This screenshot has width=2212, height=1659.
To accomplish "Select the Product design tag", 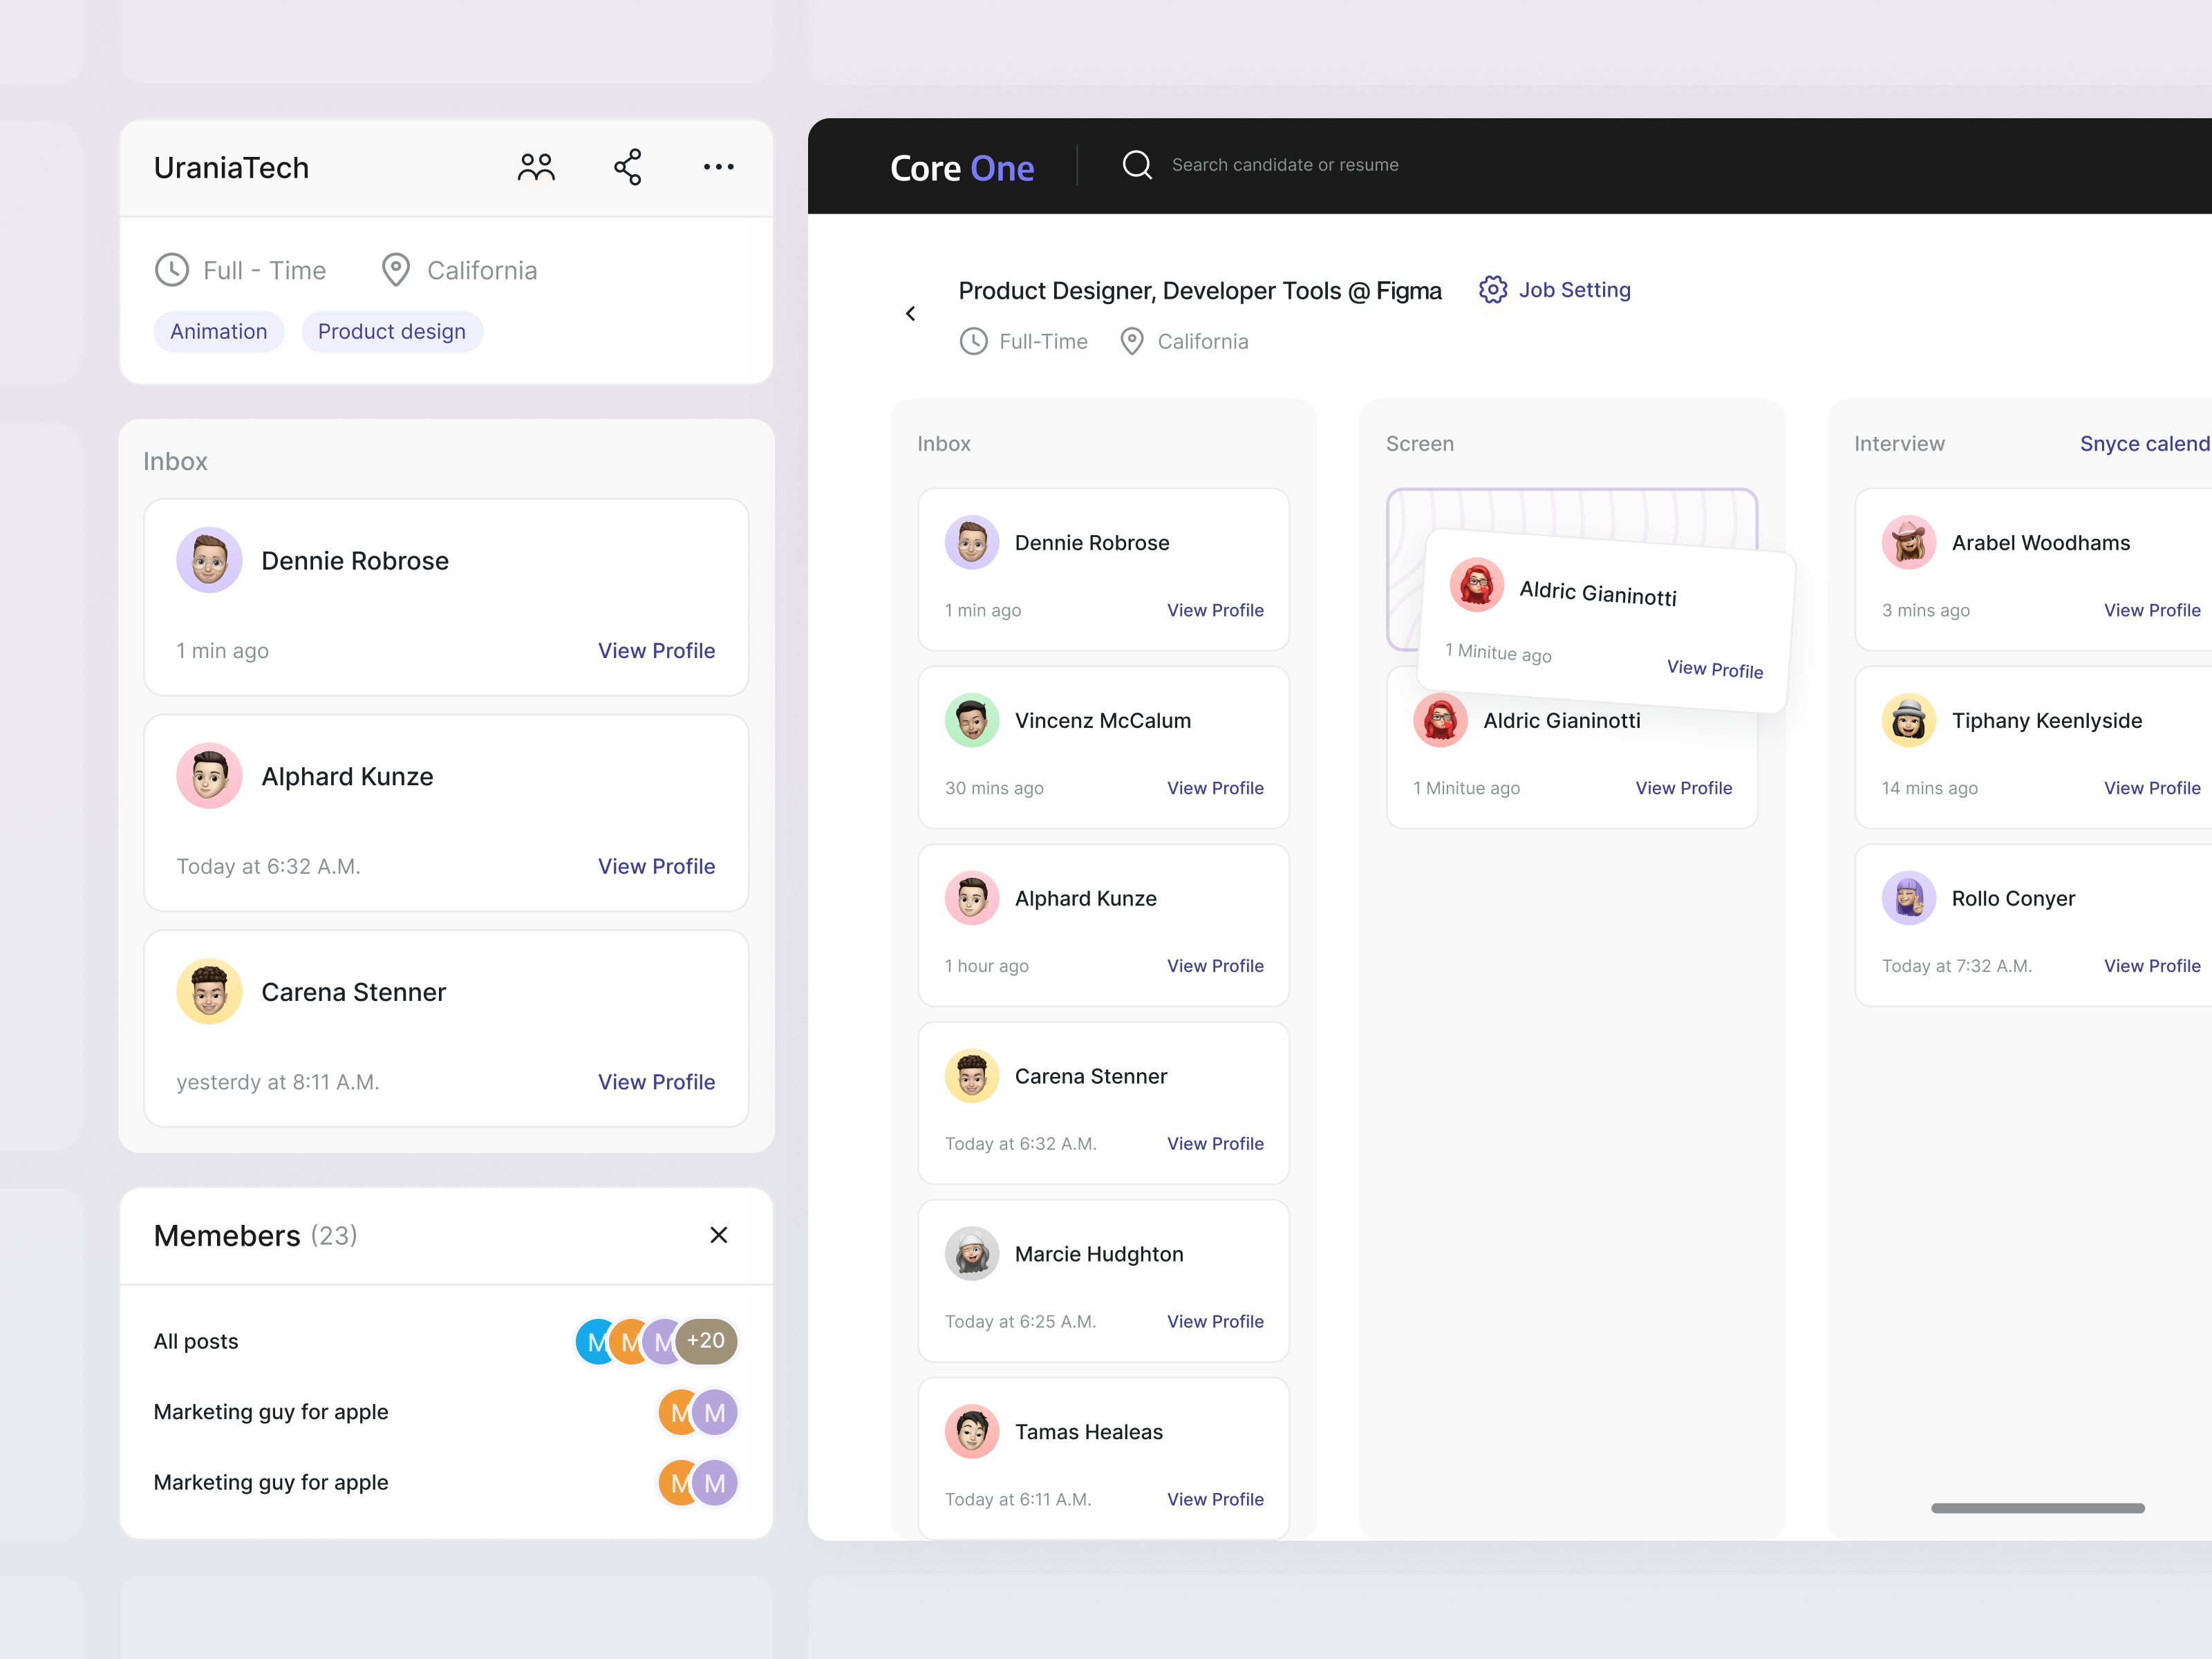I will click(x=392, y=331).
